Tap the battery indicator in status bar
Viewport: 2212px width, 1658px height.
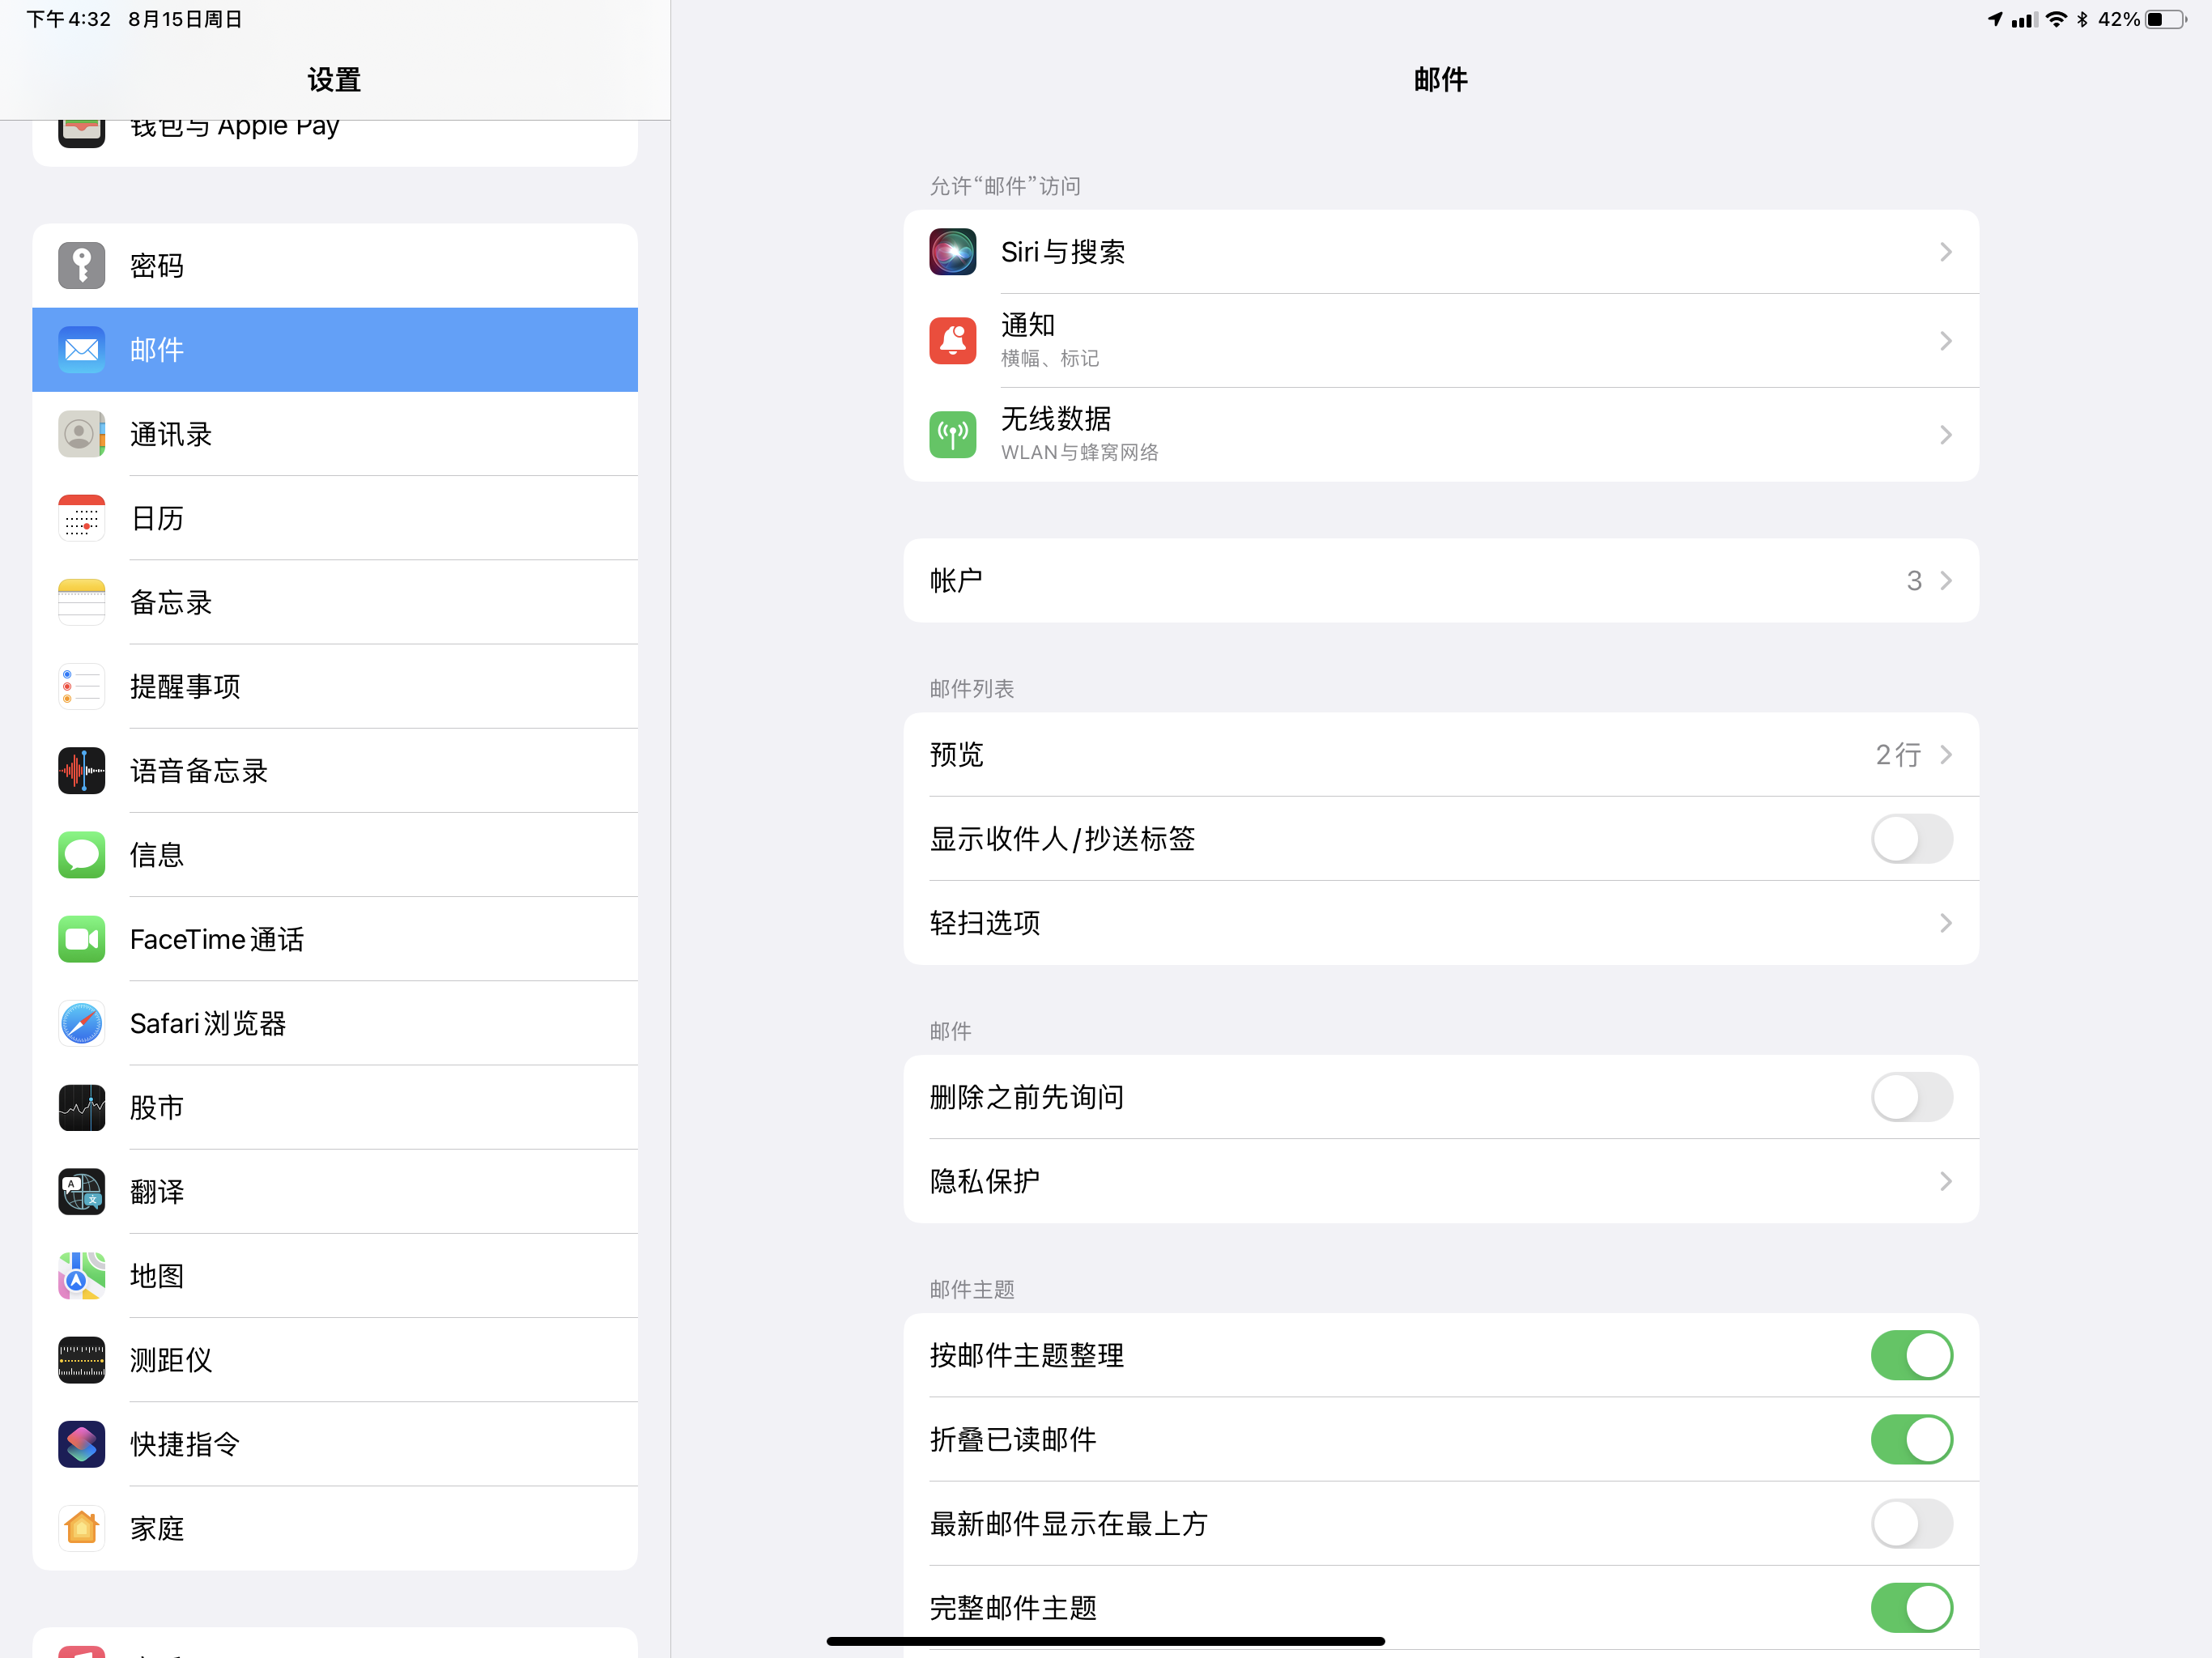coord(2164,20)
